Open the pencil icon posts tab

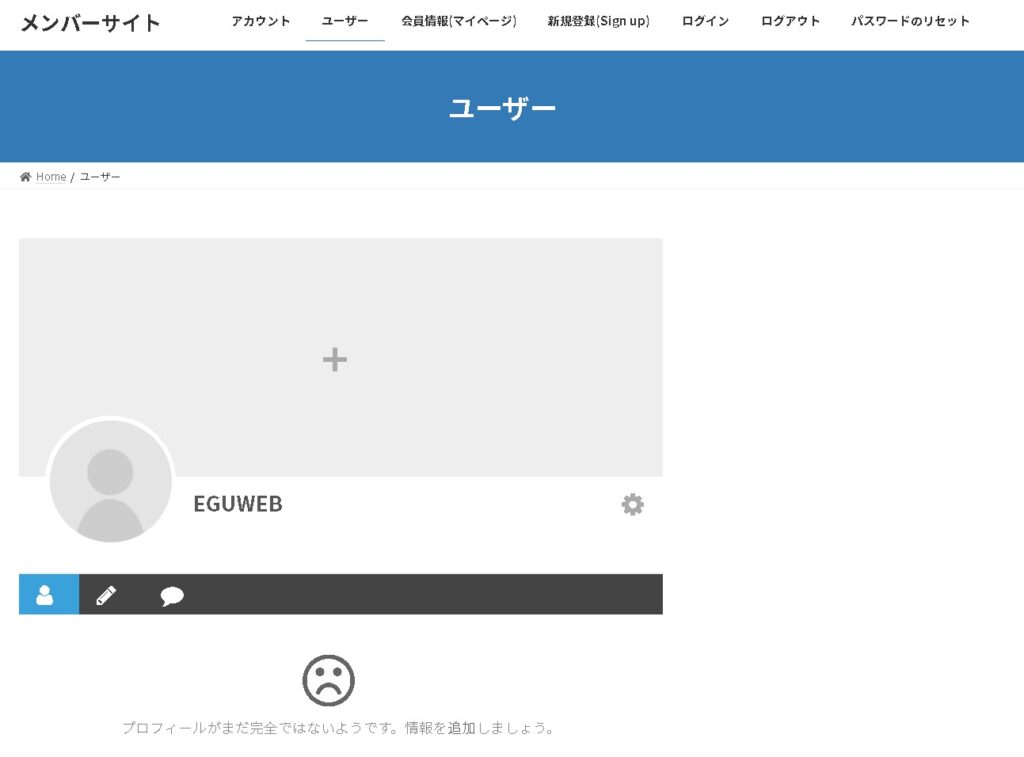pyautogui.click(x=106, y=596)
